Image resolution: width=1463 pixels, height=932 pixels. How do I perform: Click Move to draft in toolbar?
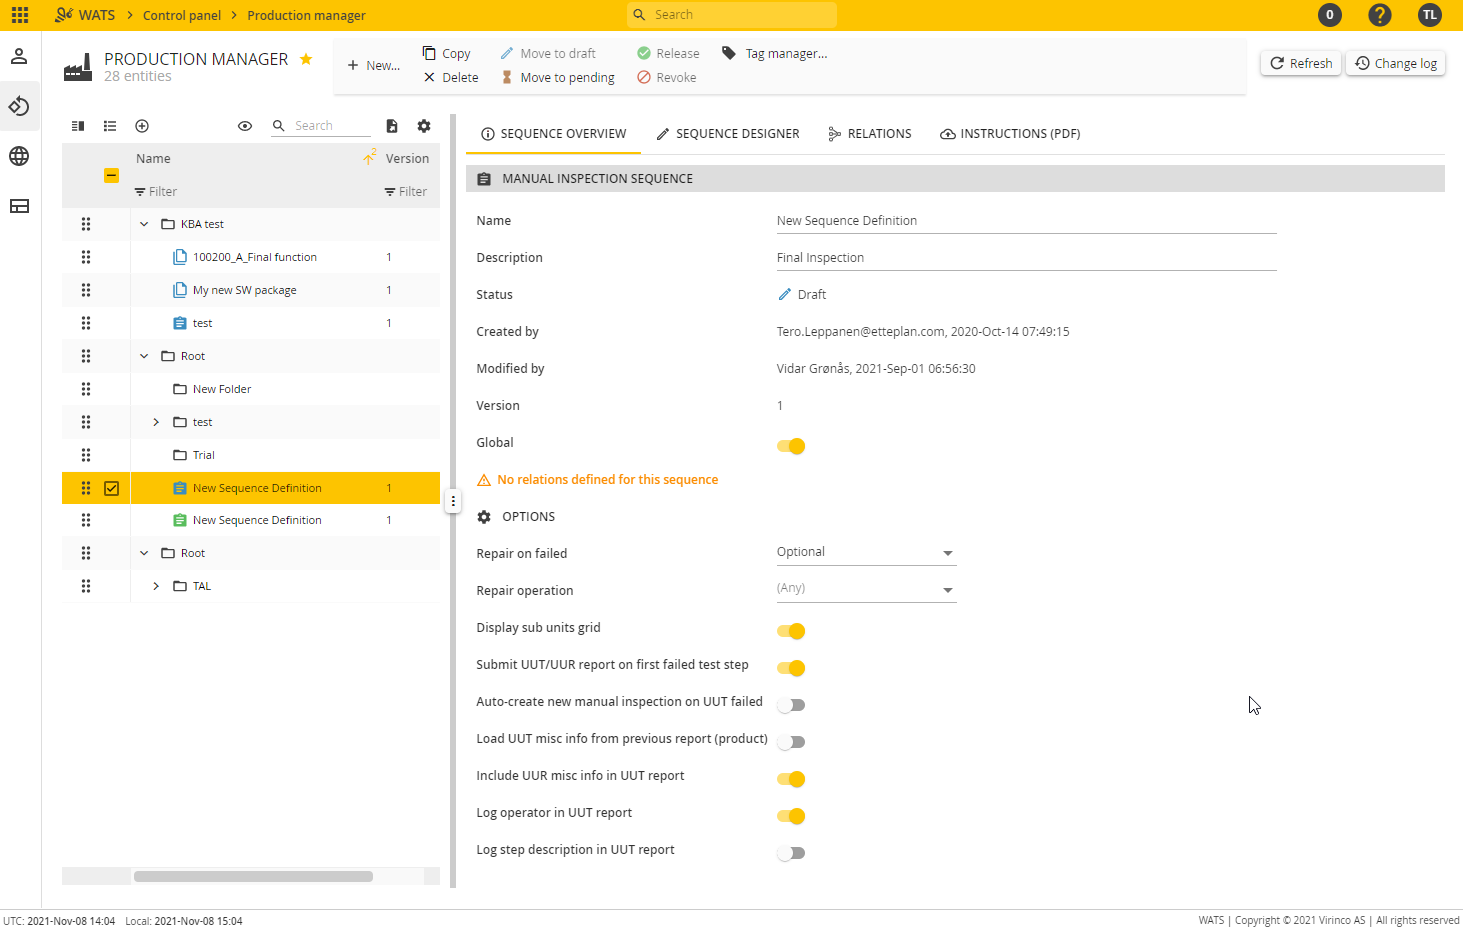click(x=548, y=53)
